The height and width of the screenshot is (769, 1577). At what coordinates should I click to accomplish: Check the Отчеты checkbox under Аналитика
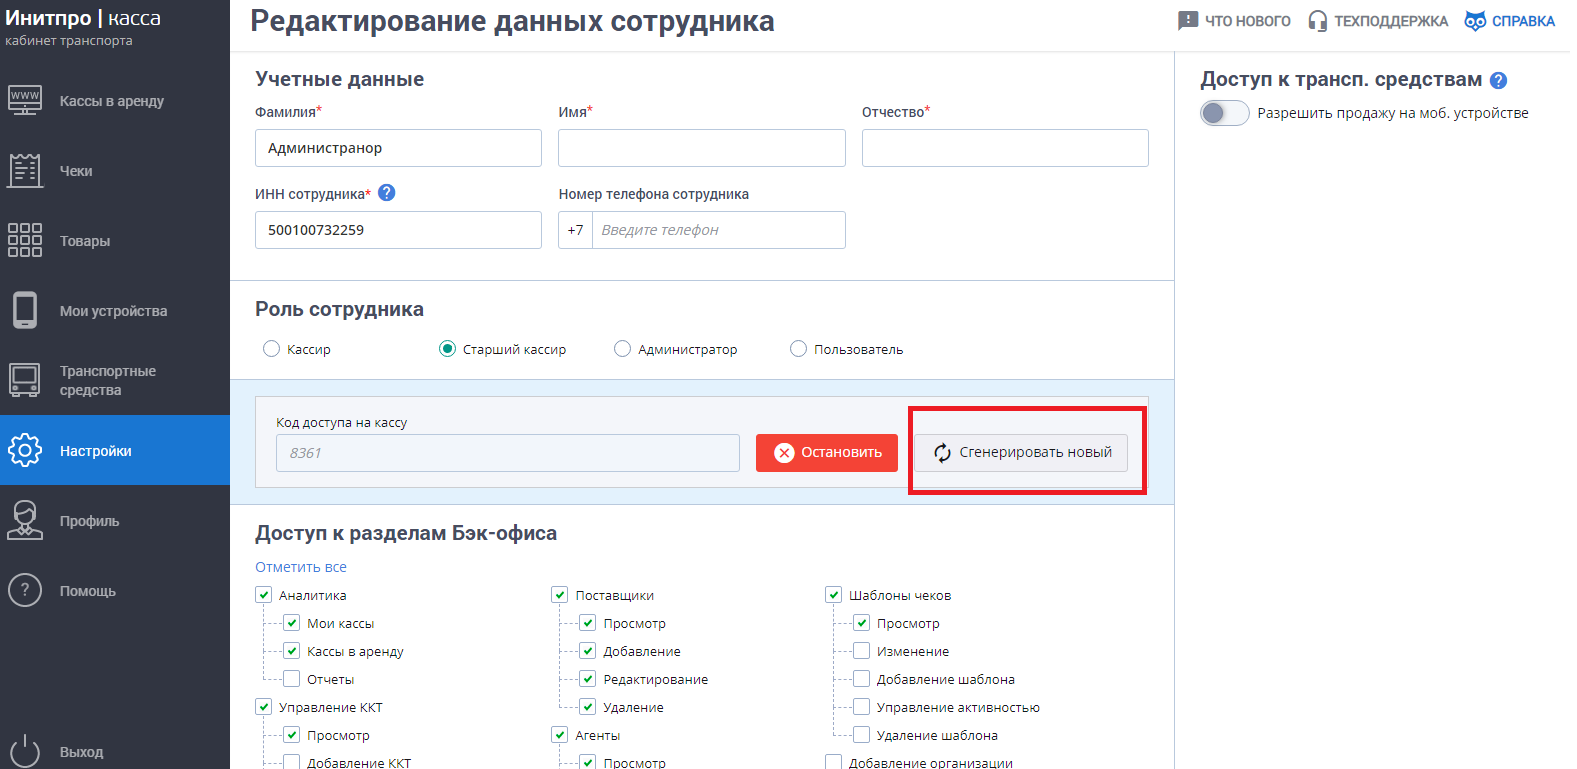coord(292,679)
